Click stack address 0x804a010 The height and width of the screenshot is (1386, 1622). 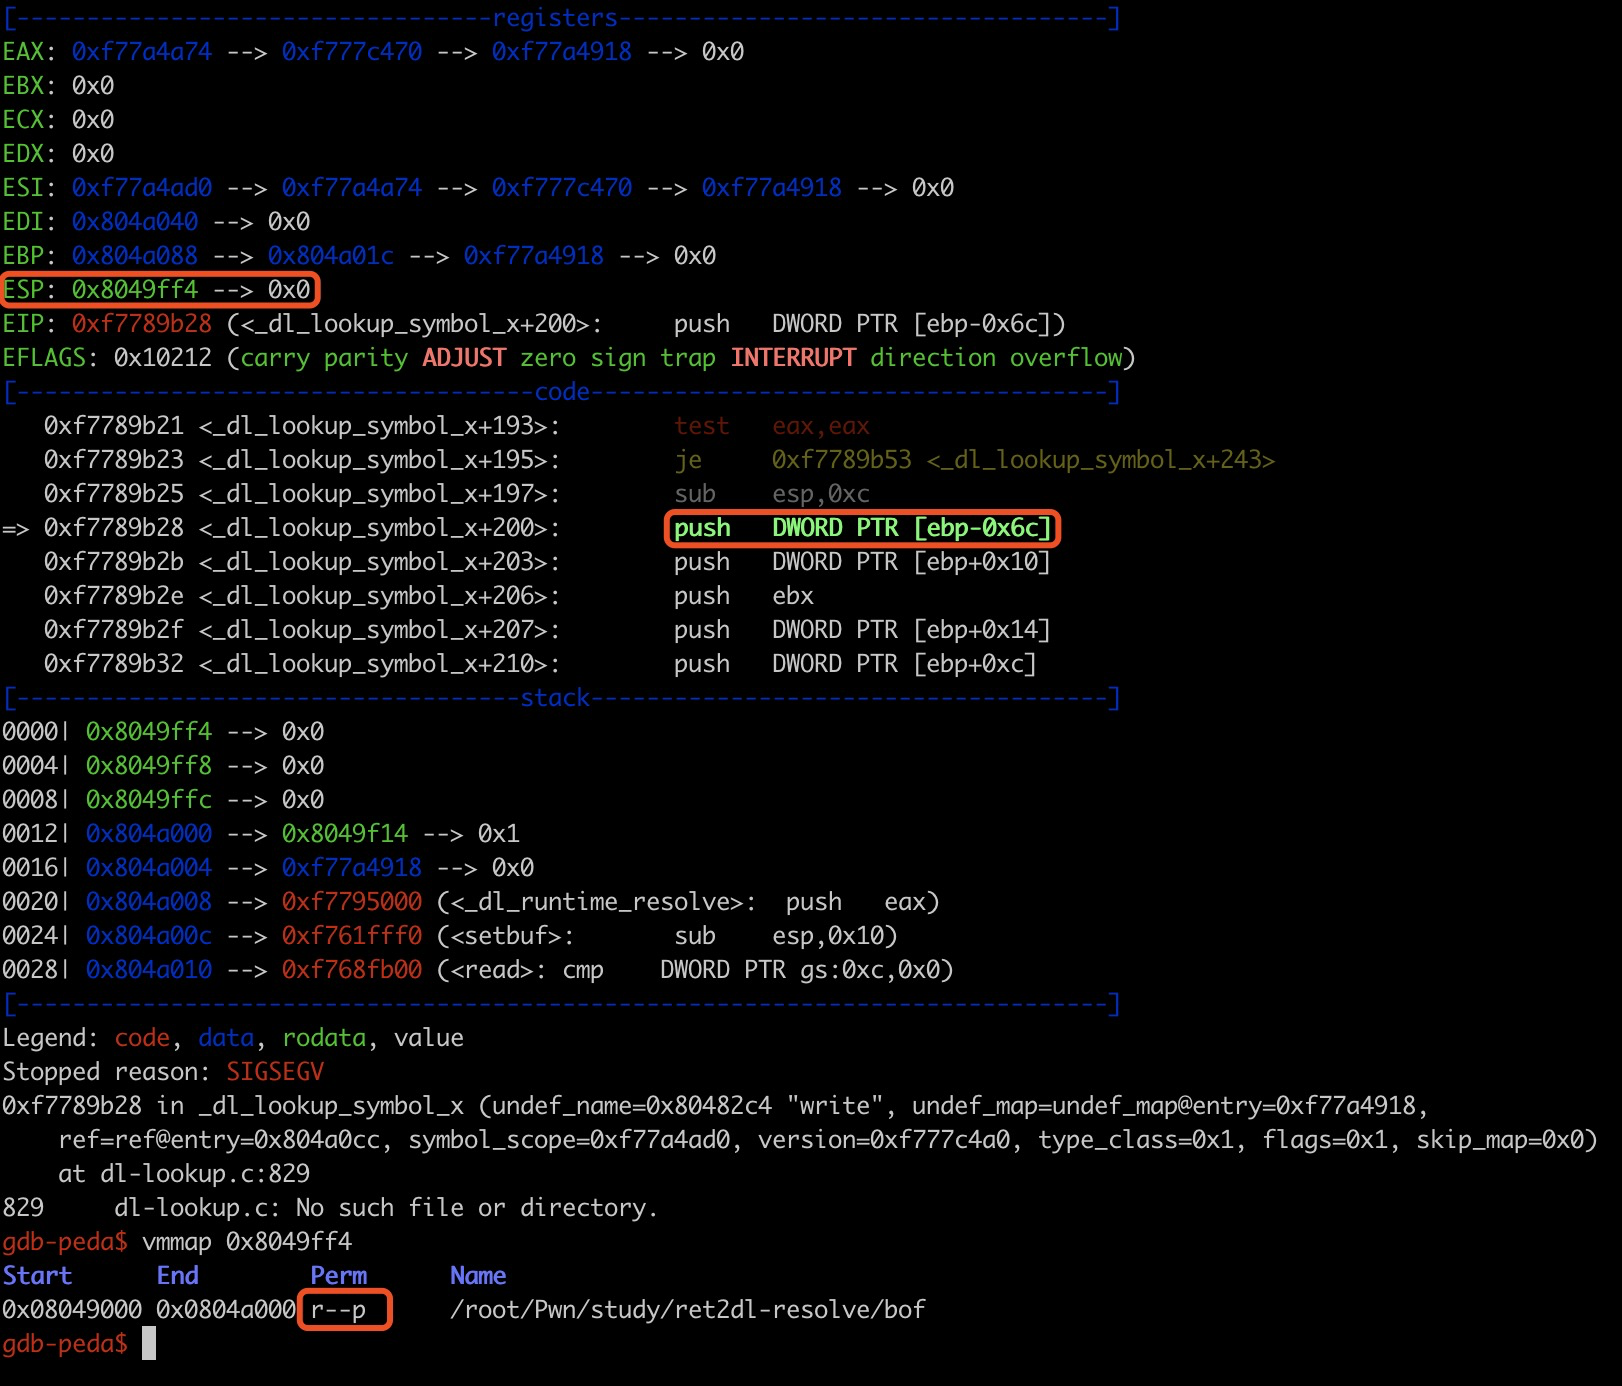click(149, 970)
